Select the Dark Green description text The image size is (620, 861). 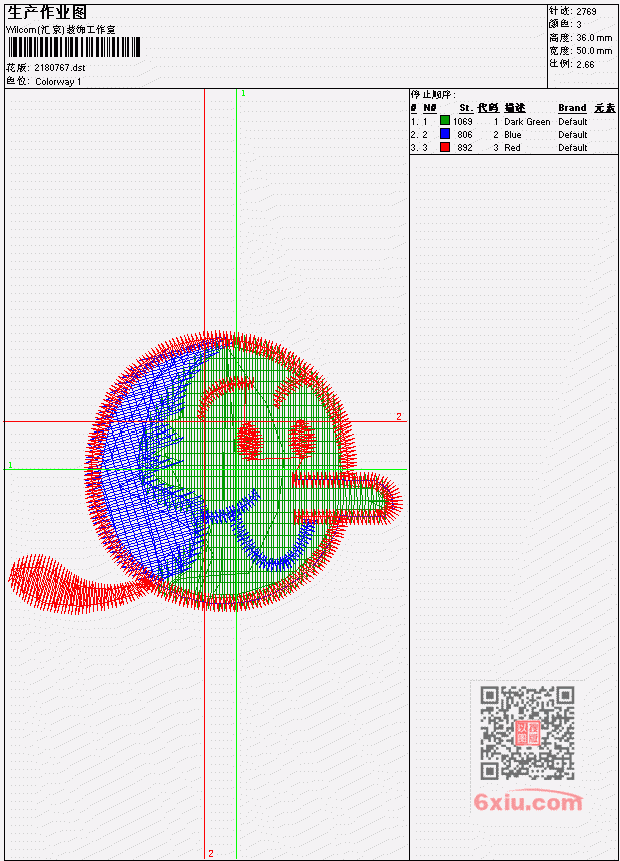pos(527,121)
